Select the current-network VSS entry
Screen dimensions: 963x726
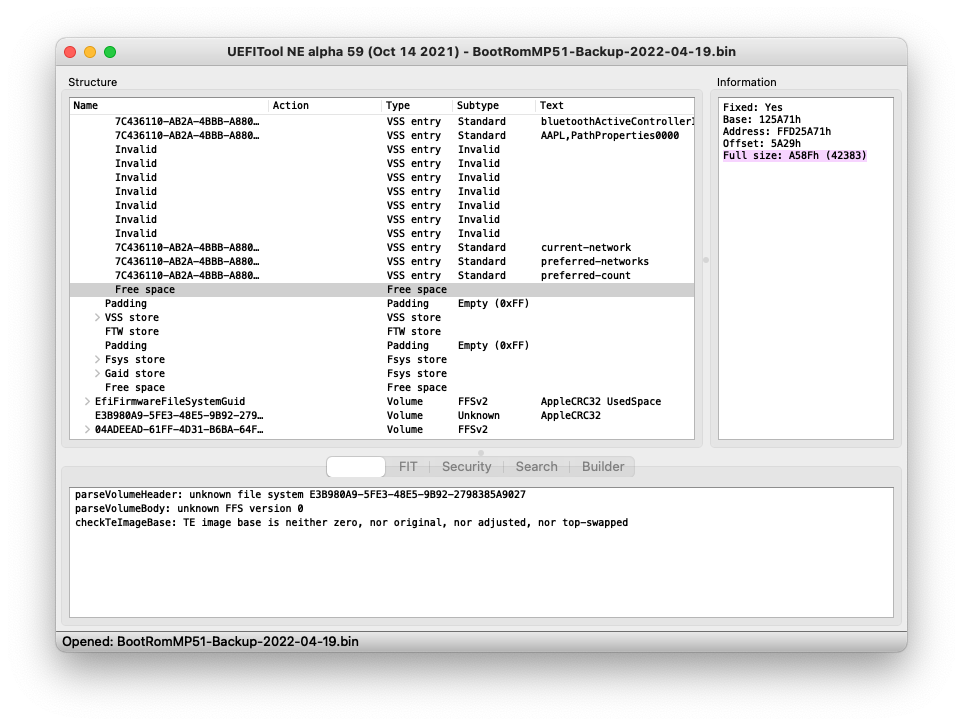coord(382,248)
